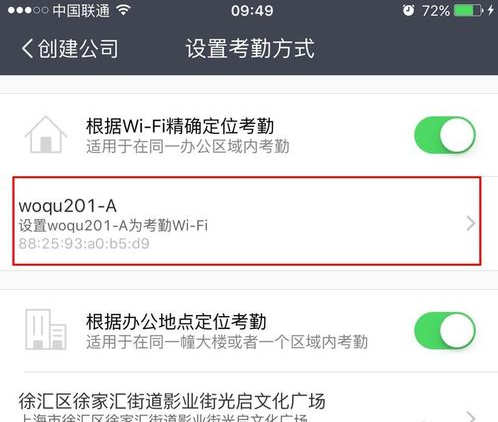Tap the alarm clock status icon

pos(408,10)
